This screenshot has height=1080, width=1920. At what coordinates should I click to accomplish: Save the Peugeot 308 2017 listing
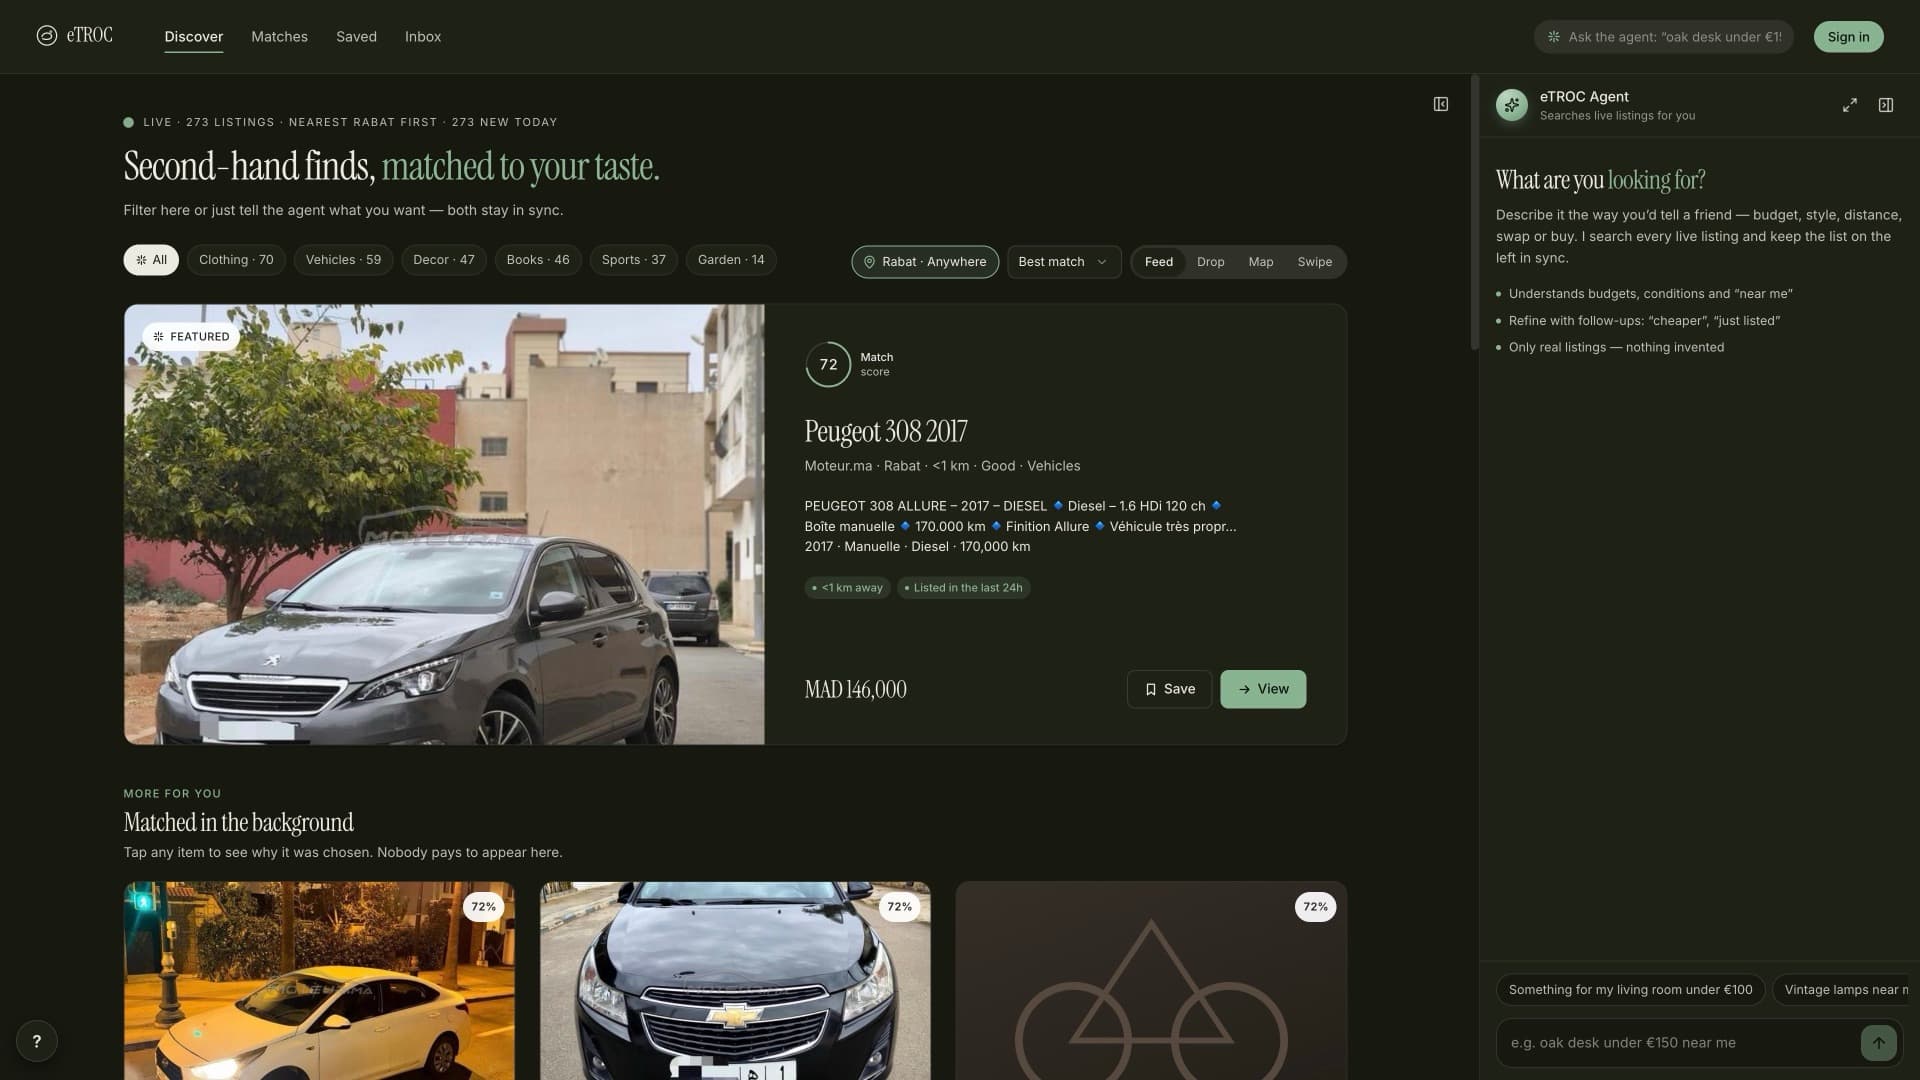(1169, 689)
